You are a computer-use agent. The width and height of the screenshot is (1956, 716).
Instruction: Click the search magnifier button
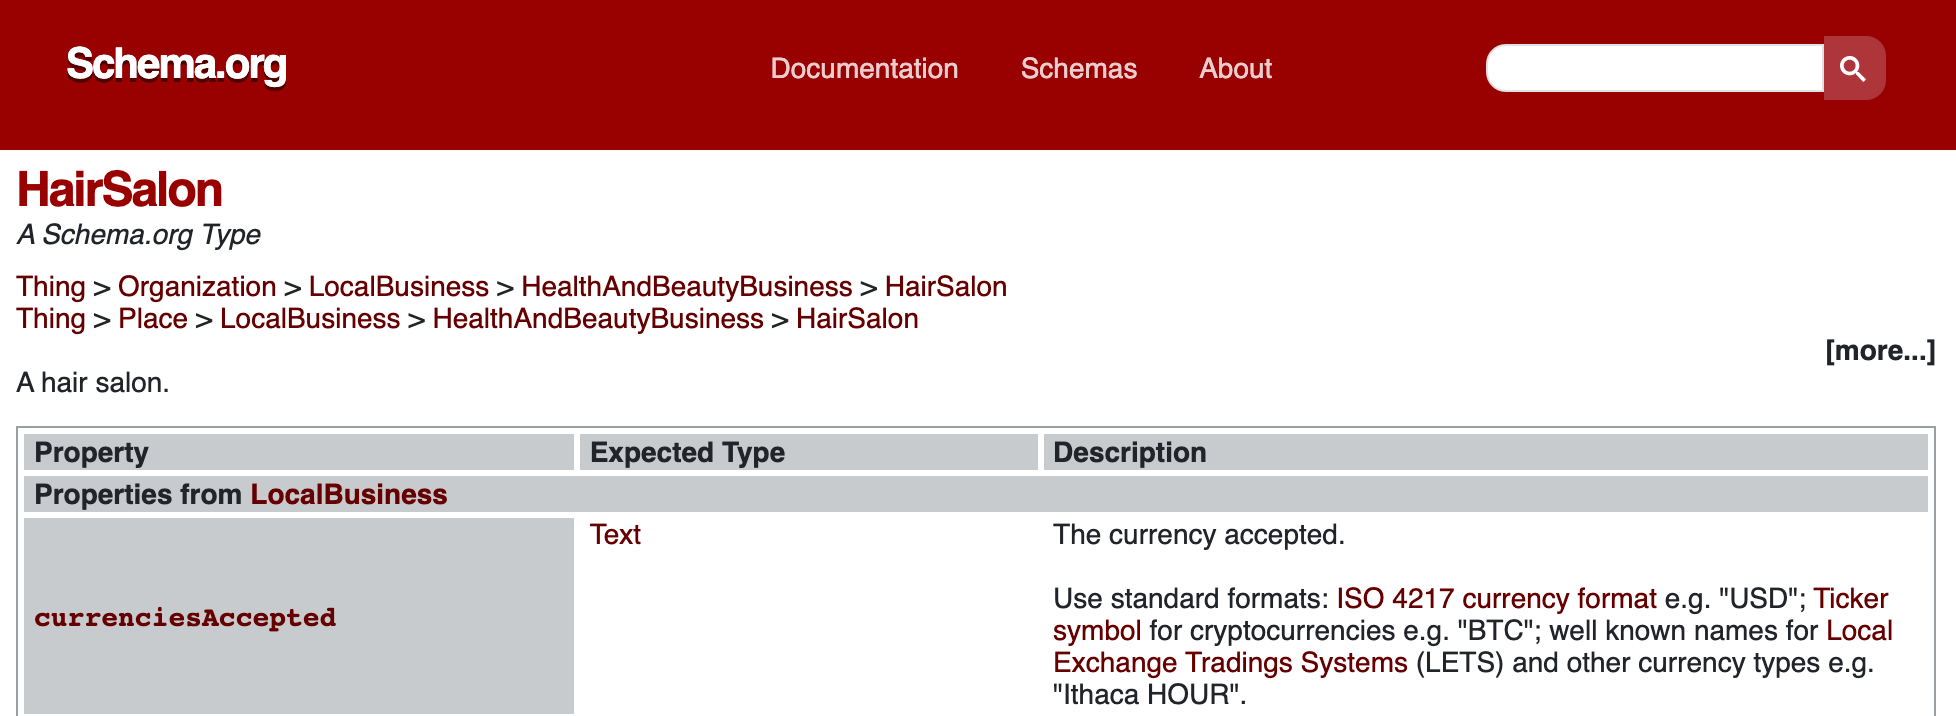[x=1854, y=68]
